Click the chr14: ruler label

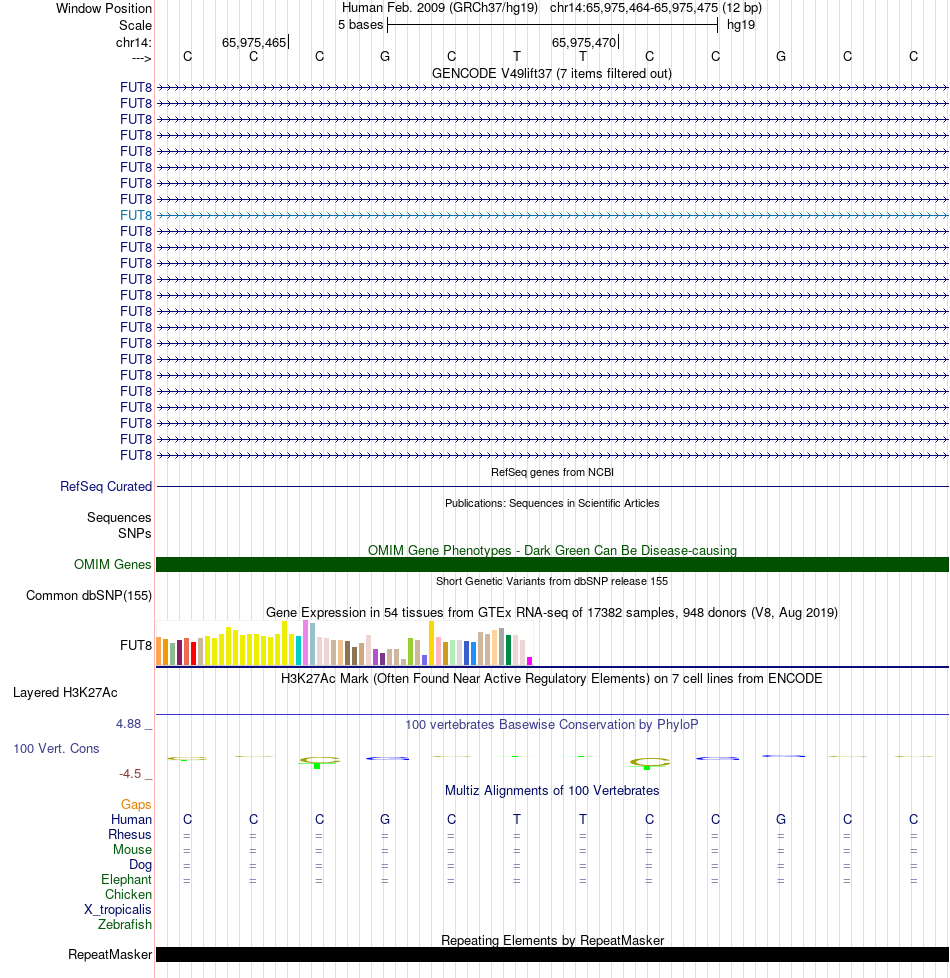(x=133, y=42)
